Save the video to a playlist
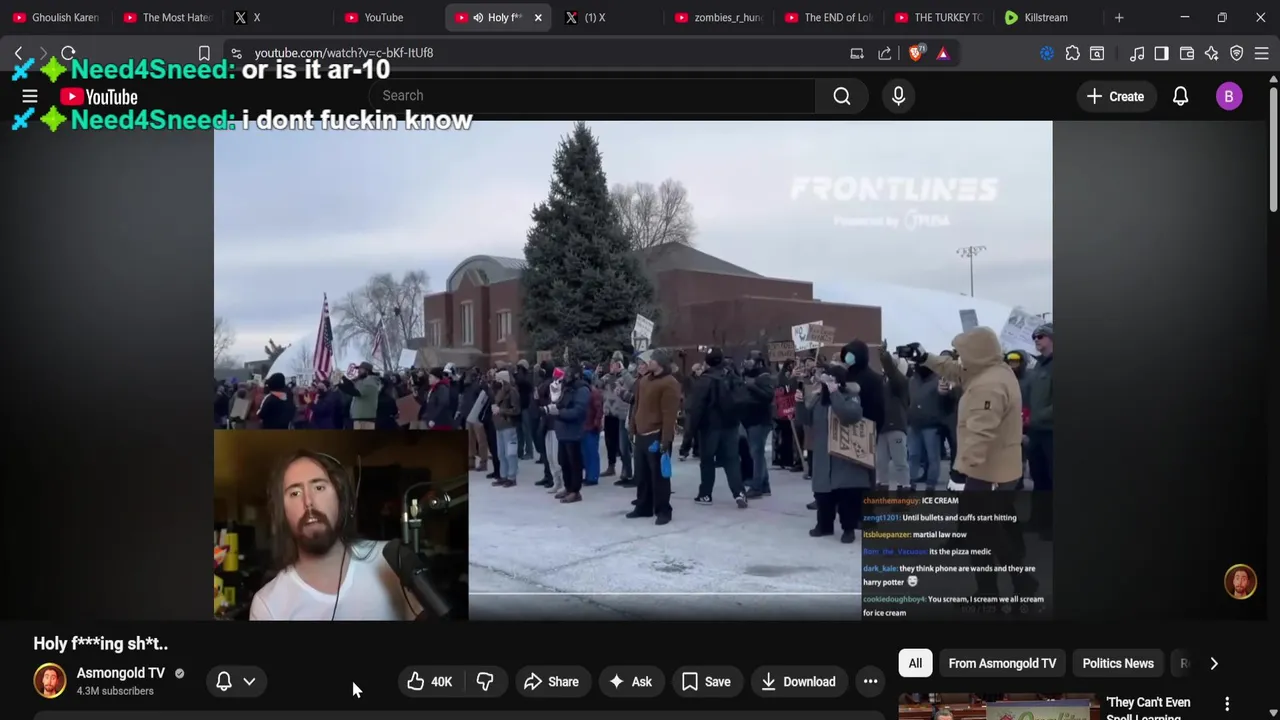The image size is (1280, 720). pos(706,682)
